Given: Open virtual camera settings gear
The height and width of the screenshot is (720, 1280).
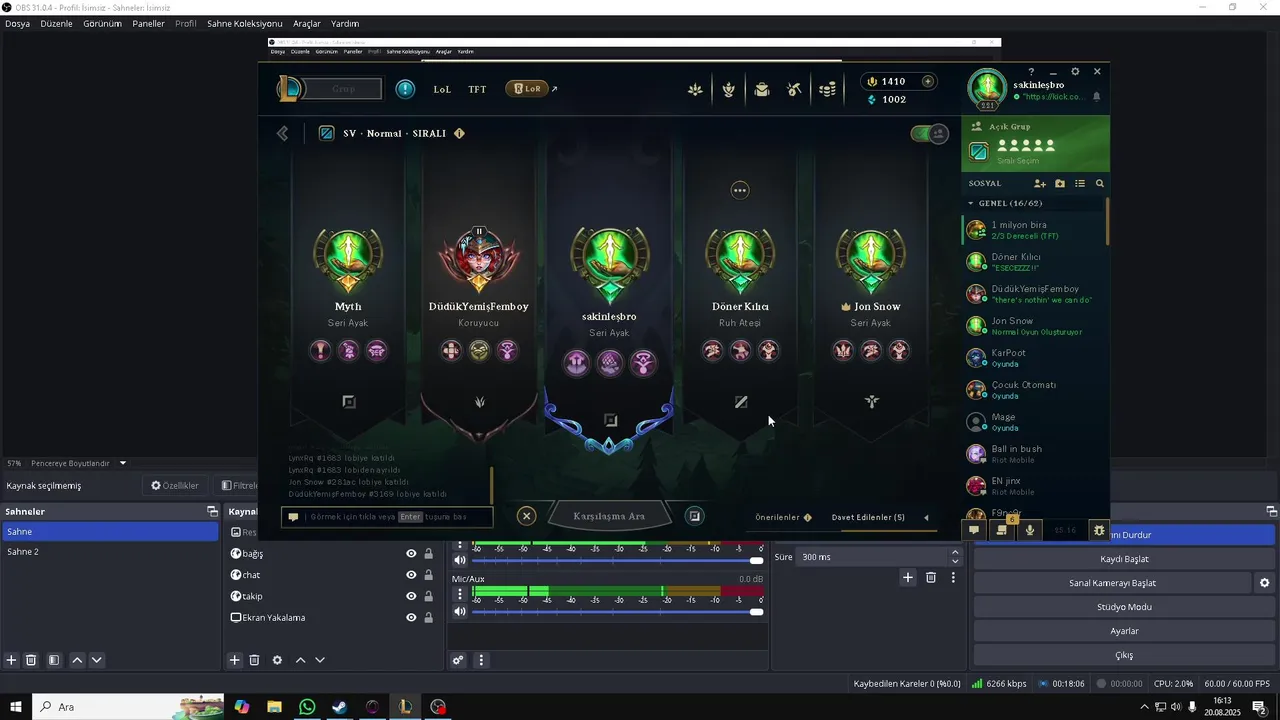Looking at the screenshot, I should (1264, 583).
